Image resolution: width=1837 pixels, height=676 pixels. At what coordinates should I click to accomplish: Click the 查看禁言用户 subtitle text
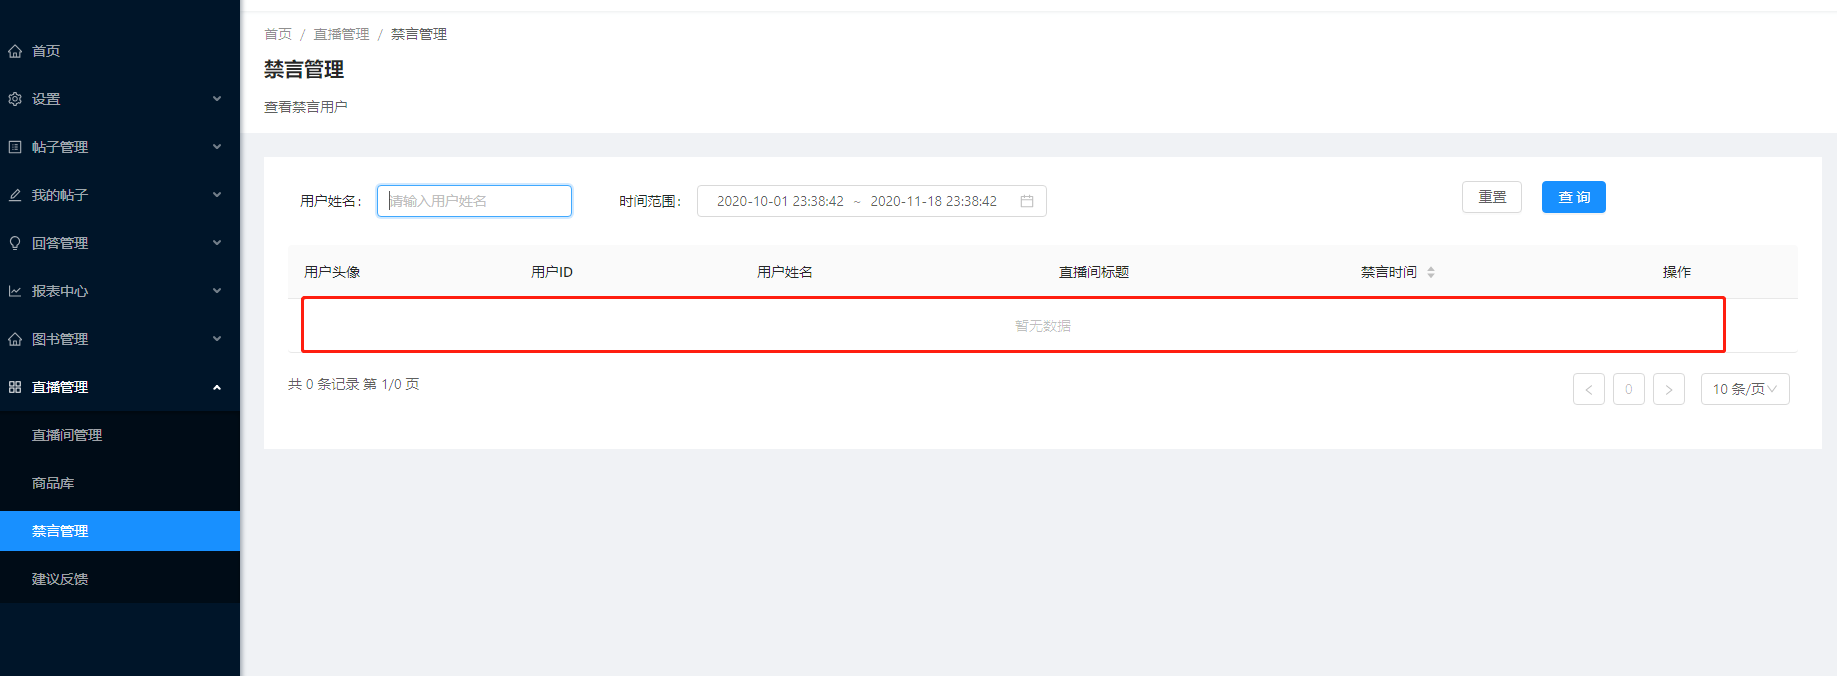click(x=306, y=107)
